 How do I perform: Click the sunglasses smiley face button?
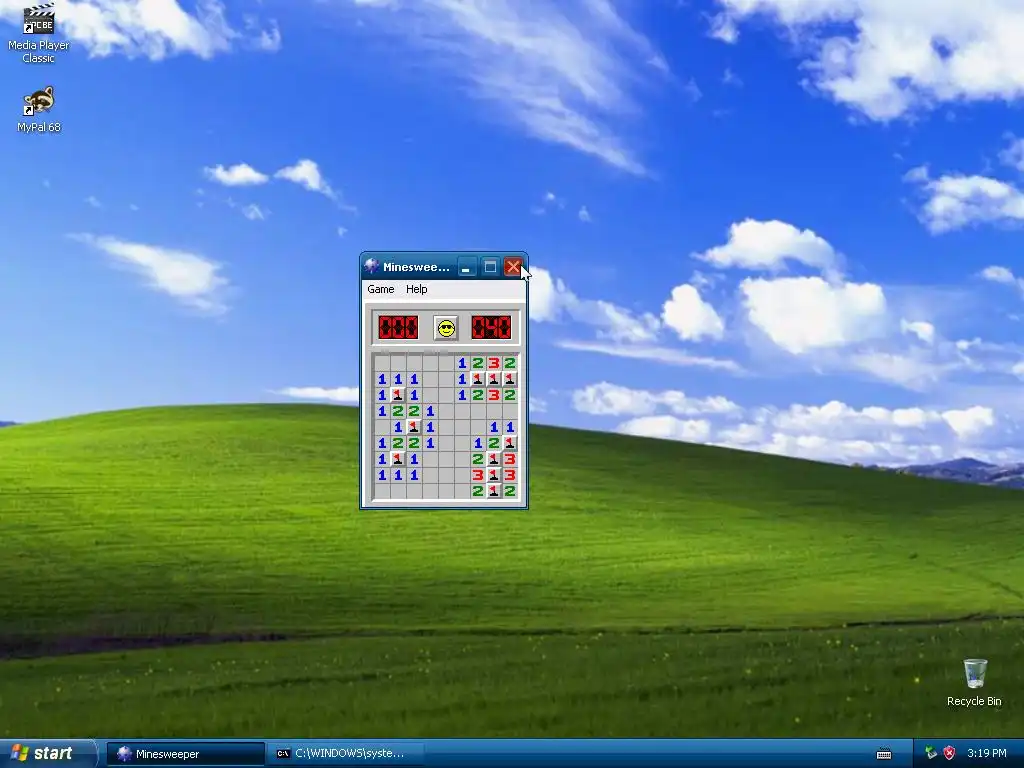446,328
